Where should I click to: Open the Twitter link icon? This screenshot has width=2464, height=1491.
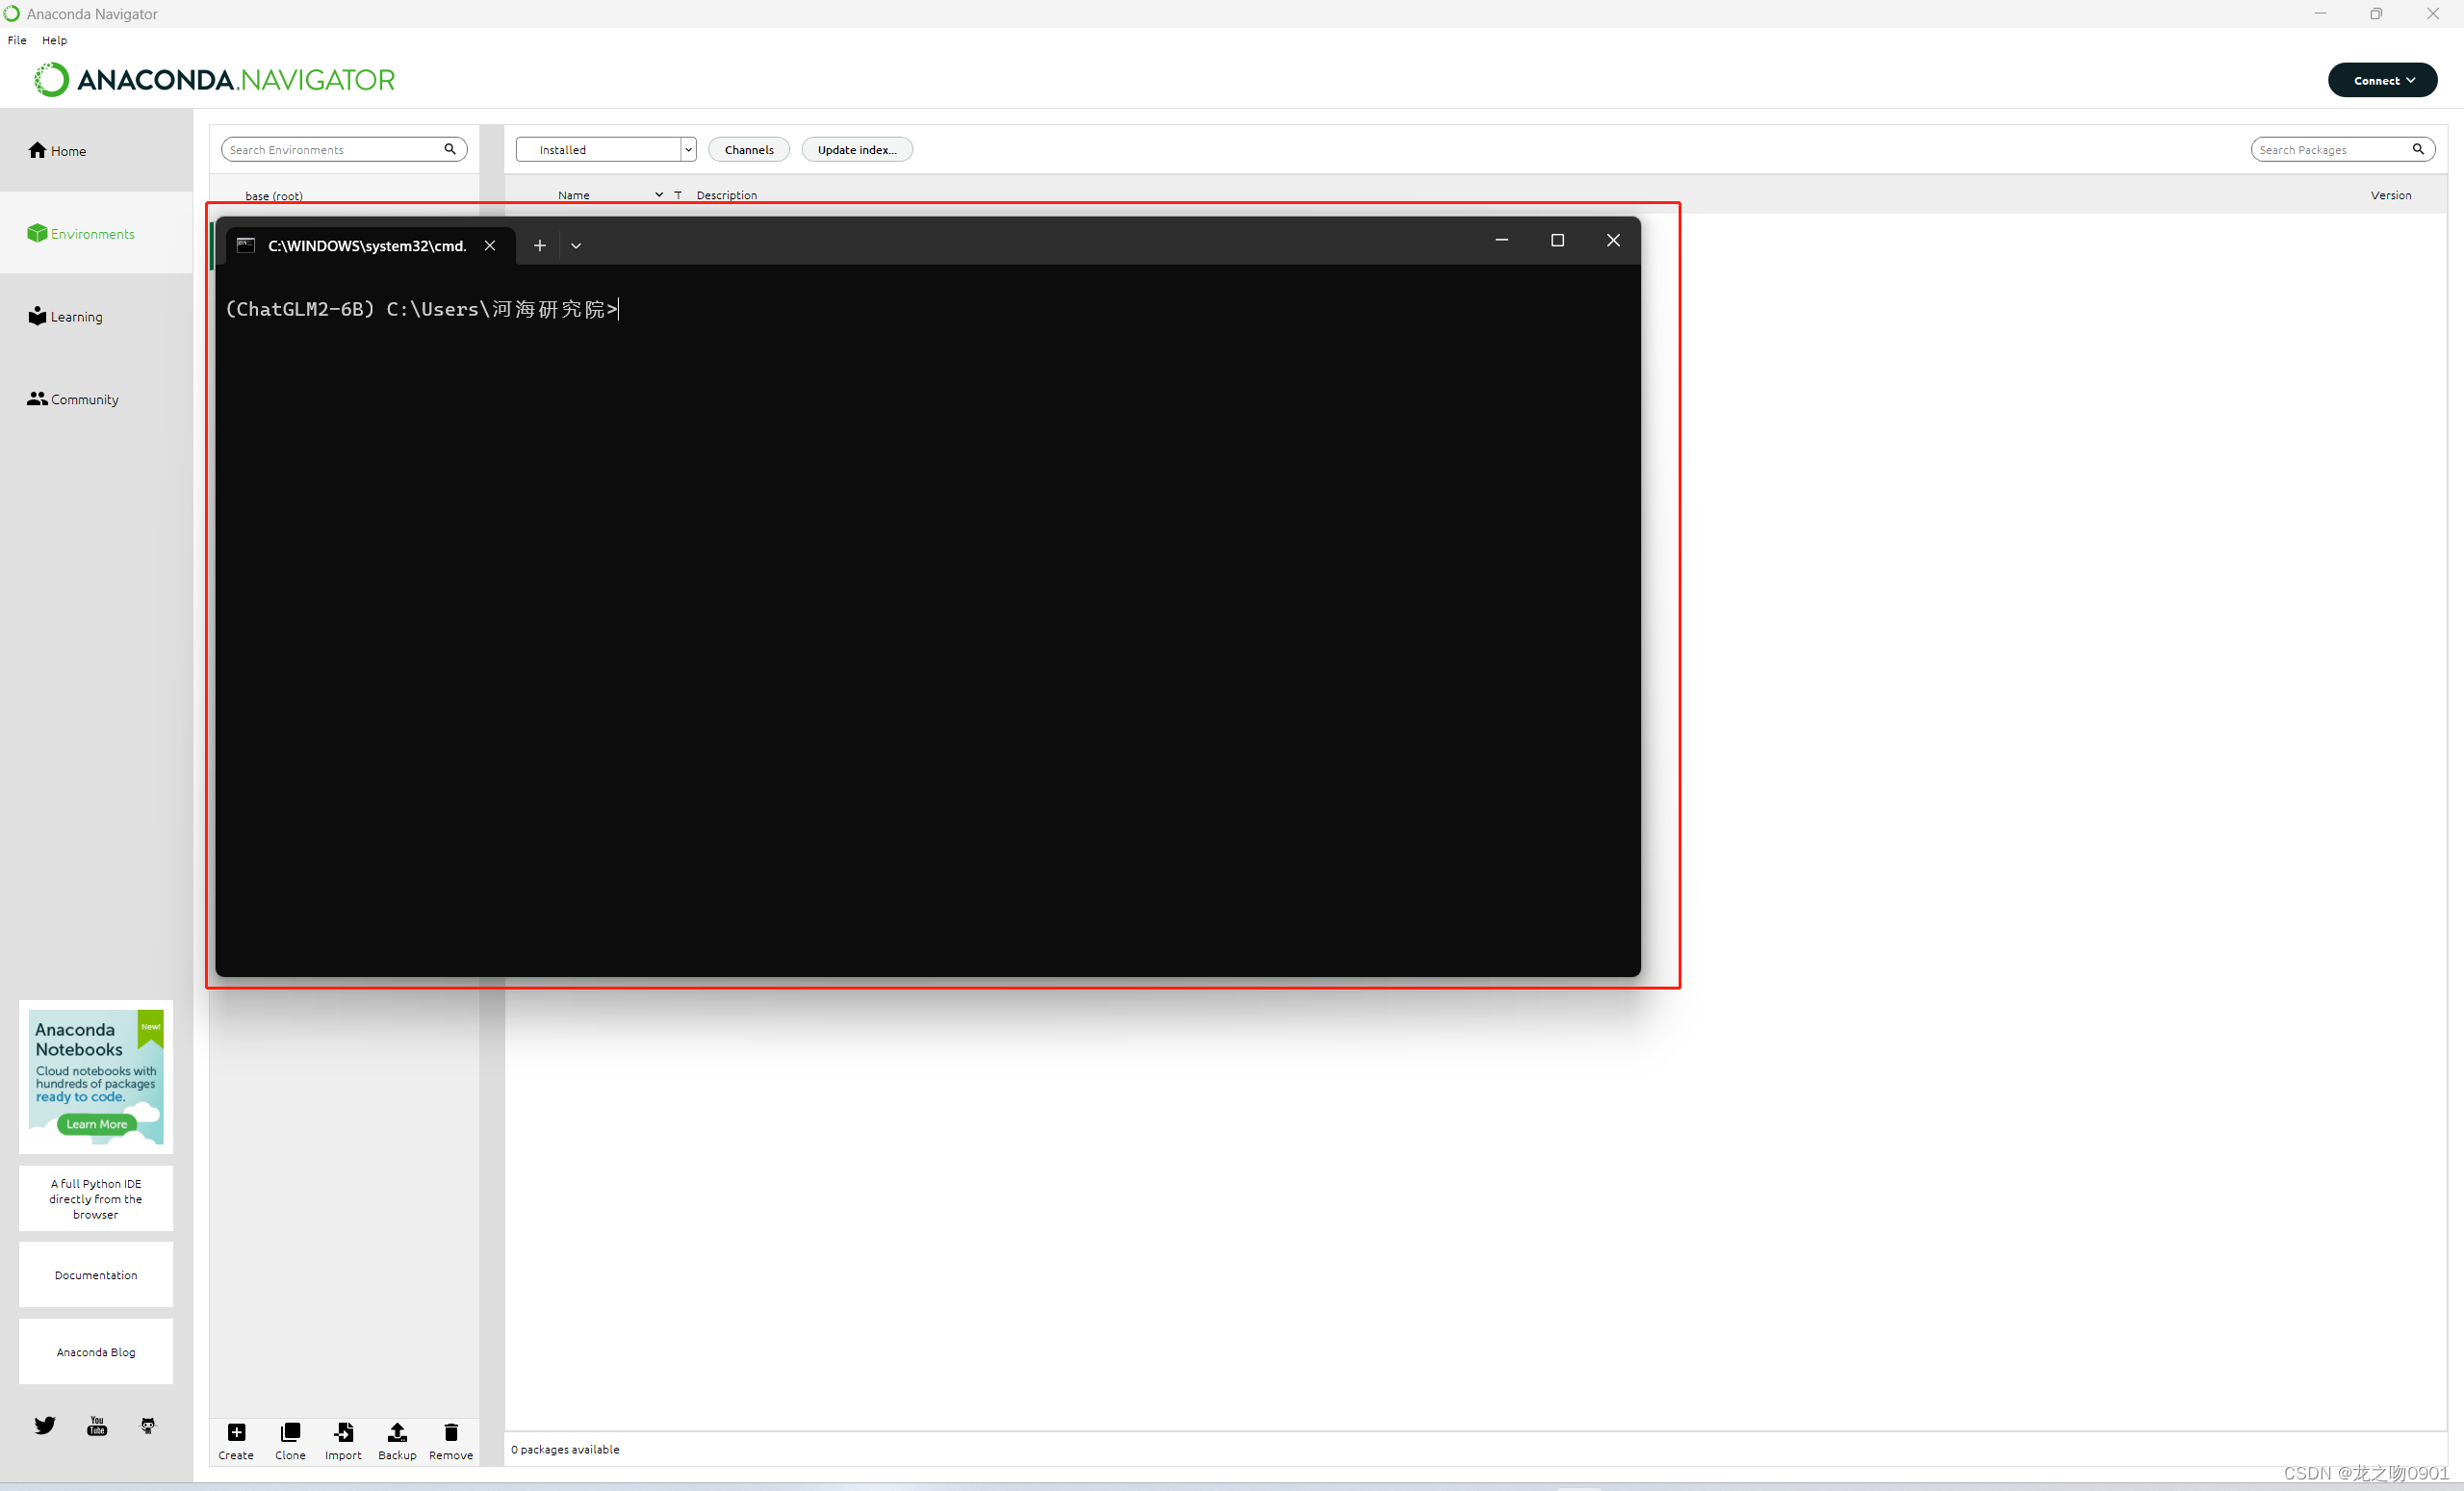click(45, 1425)
